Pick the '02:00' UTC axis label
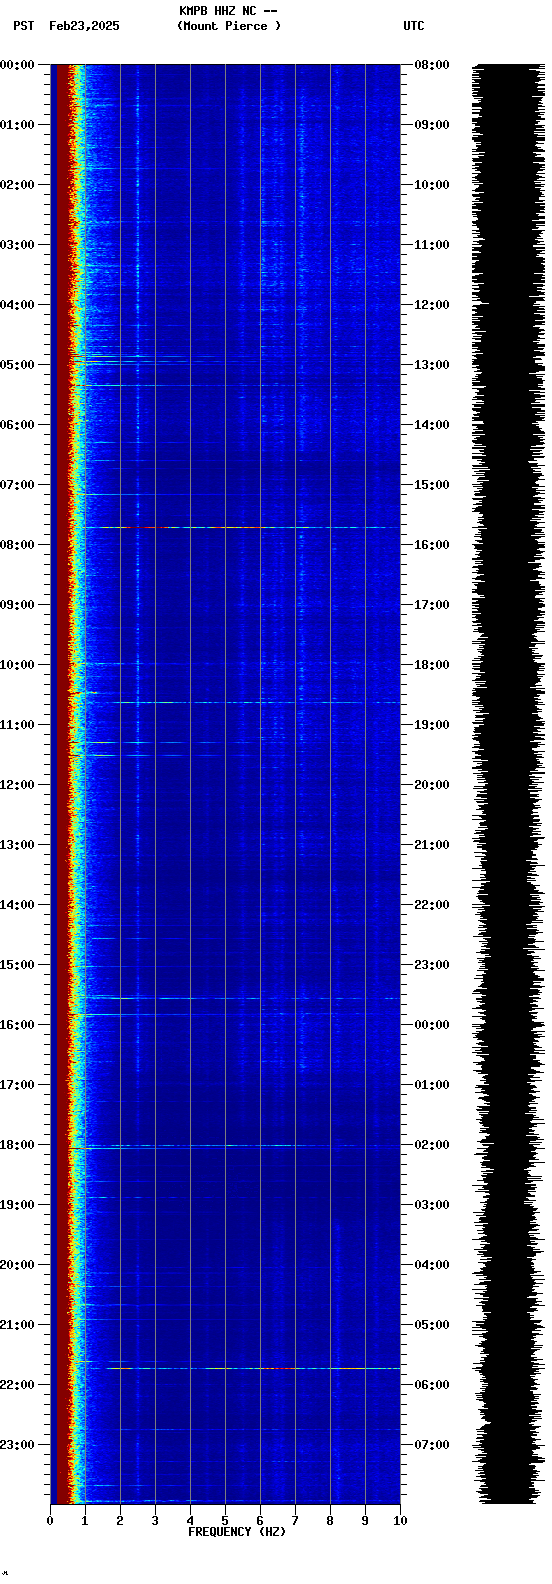This screenshot has height=1584, width=552. click(x=431, y=1145)
